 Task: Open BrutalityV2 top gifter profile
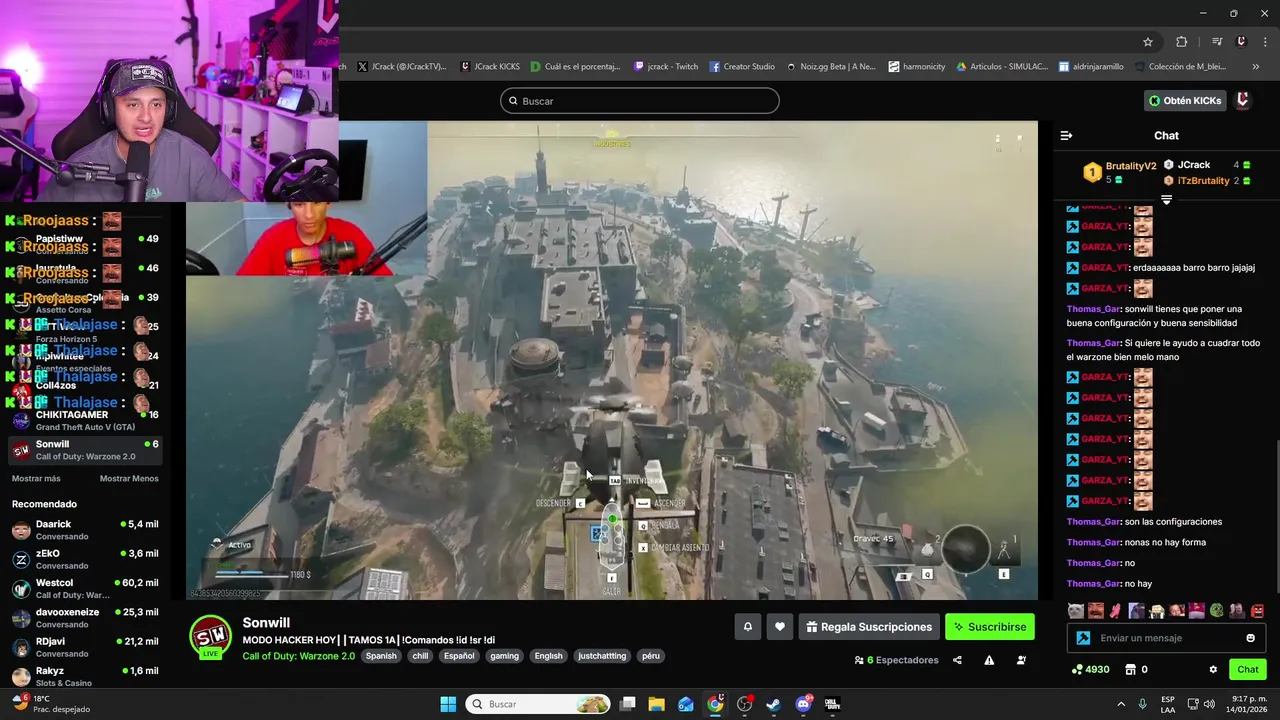1130,166
